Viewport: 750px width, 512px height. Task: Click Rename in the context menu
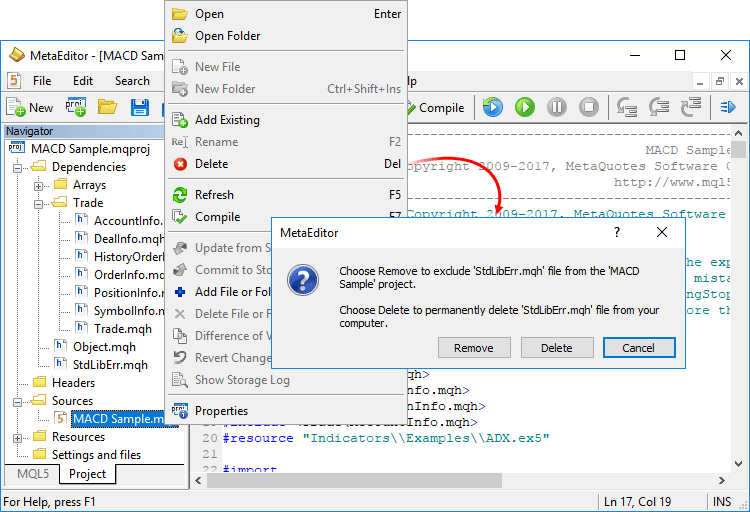point(286,142)
